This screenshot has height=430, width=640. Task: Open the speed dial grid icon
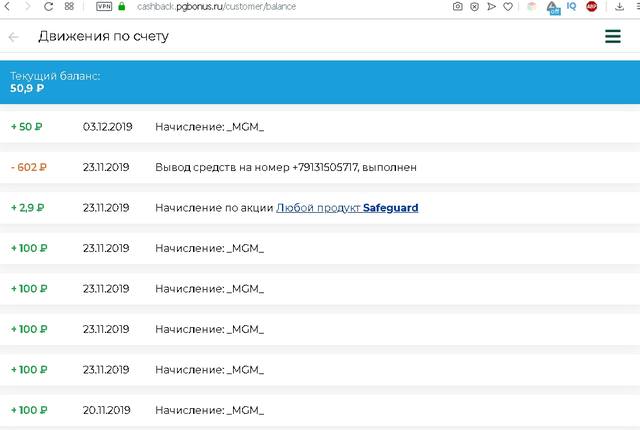pos(68,6)
